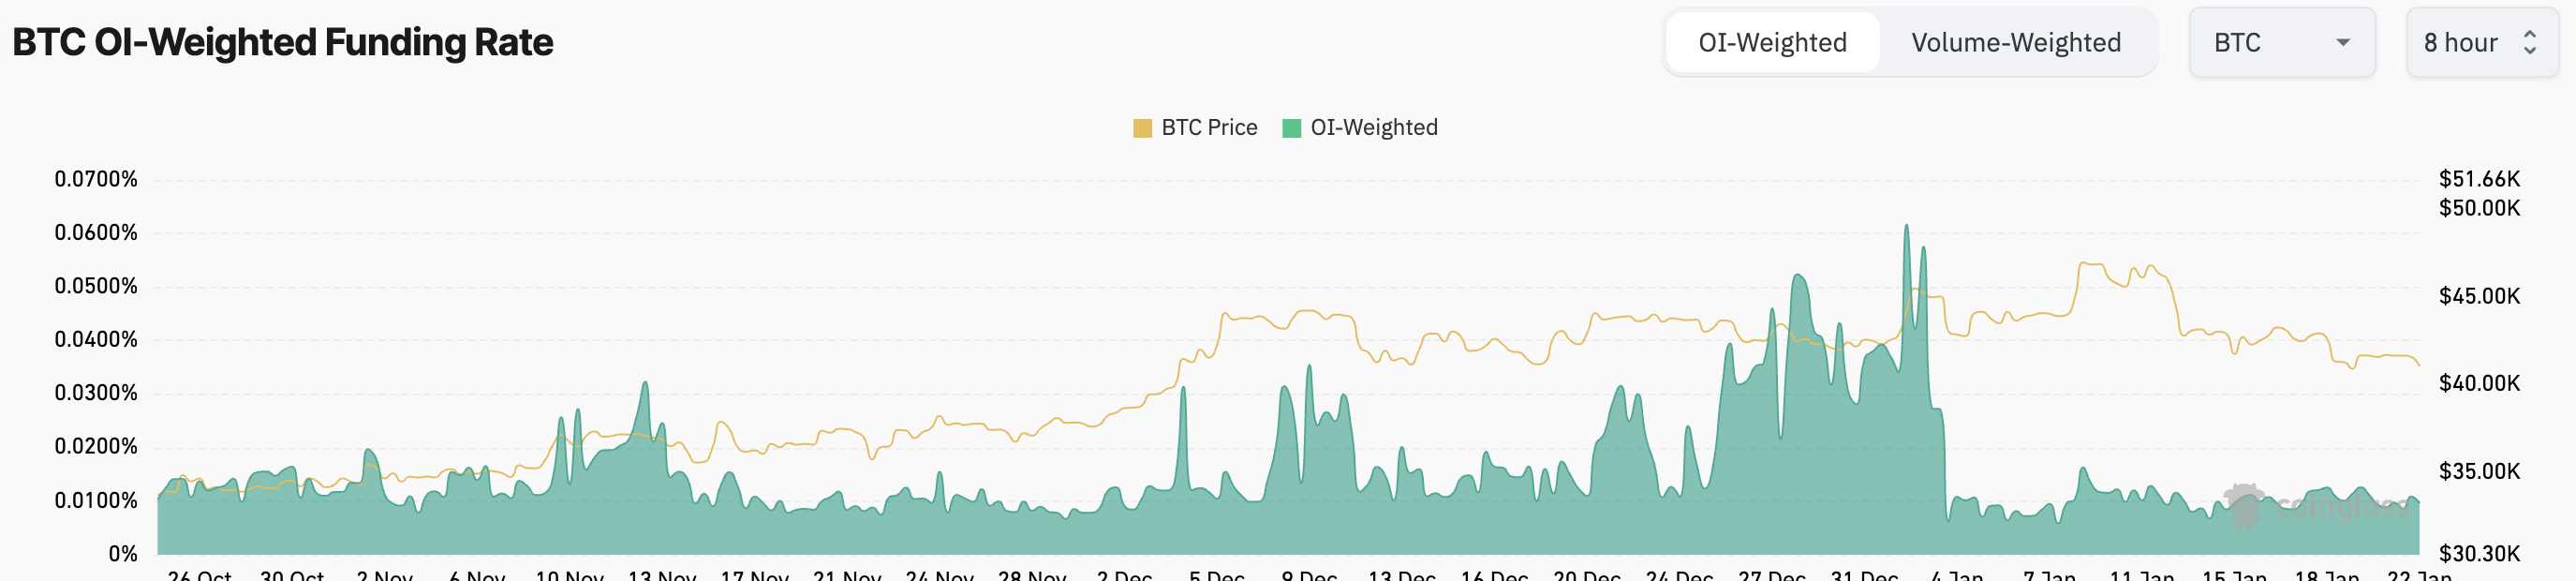The width and height of the screenshot is (2576, 581).
Task: Click the 11 Jan date axis label
Action: point(2141,575)
